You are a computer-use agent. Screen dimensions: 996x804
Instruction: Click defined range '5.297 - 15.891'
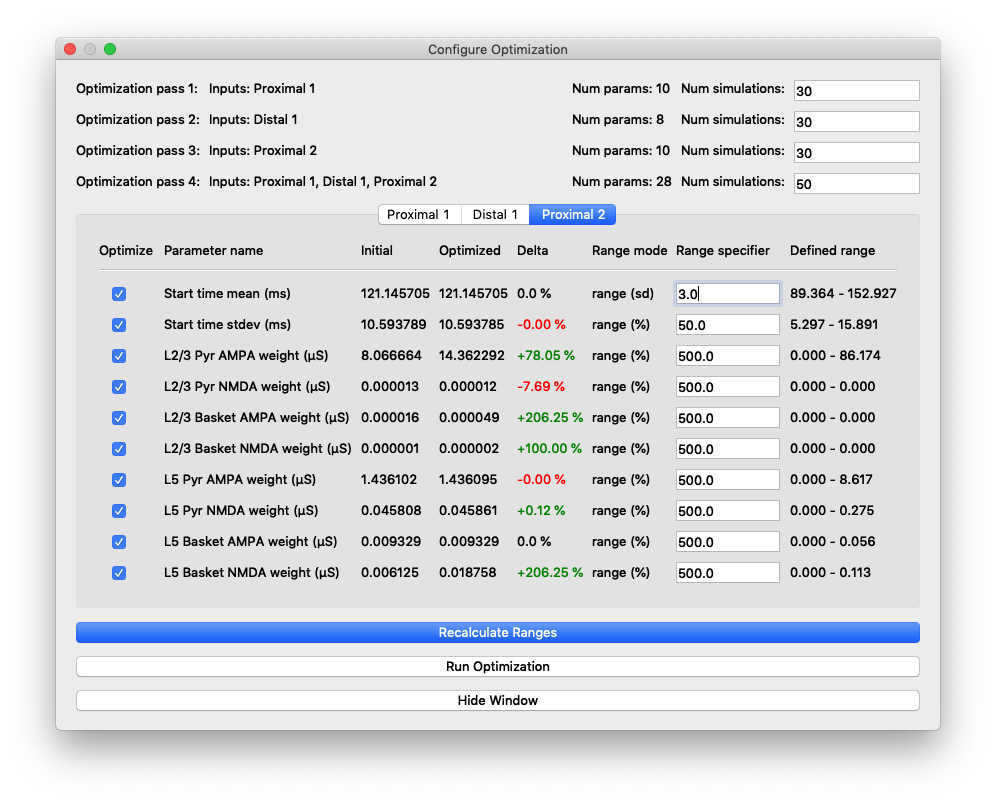point(834,325)
